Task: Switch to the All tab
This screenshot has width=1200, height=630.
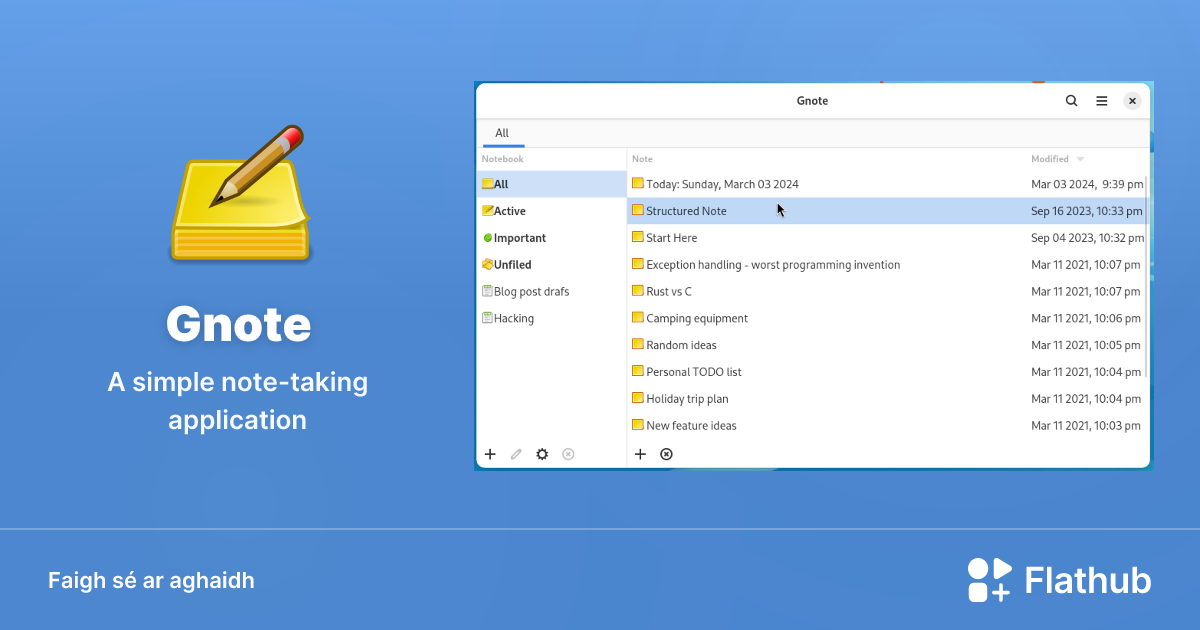Action: click(x=502, y=133)
